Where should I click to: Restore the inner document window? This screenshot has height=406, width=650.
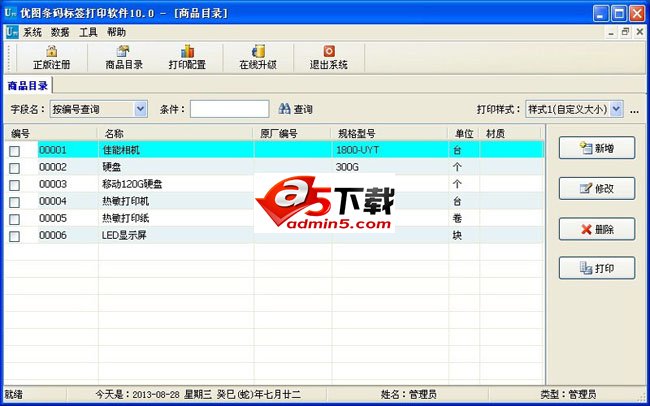click(x=625, y=32)
